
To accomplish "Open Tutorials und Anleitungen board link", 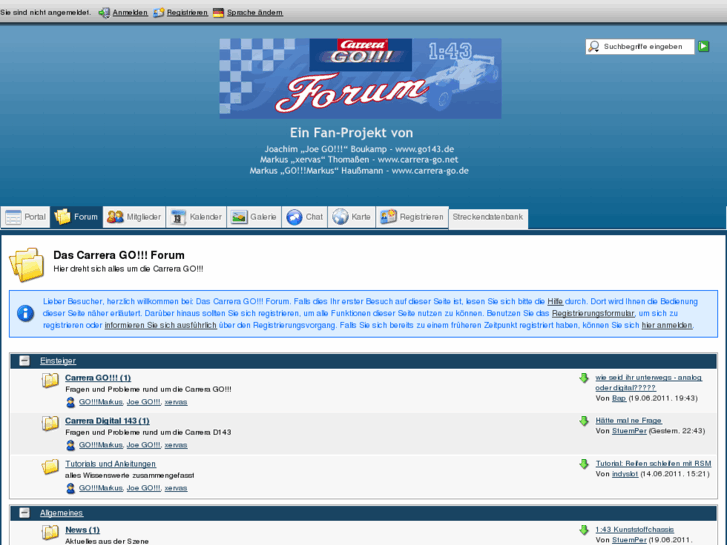I will 110,464.
